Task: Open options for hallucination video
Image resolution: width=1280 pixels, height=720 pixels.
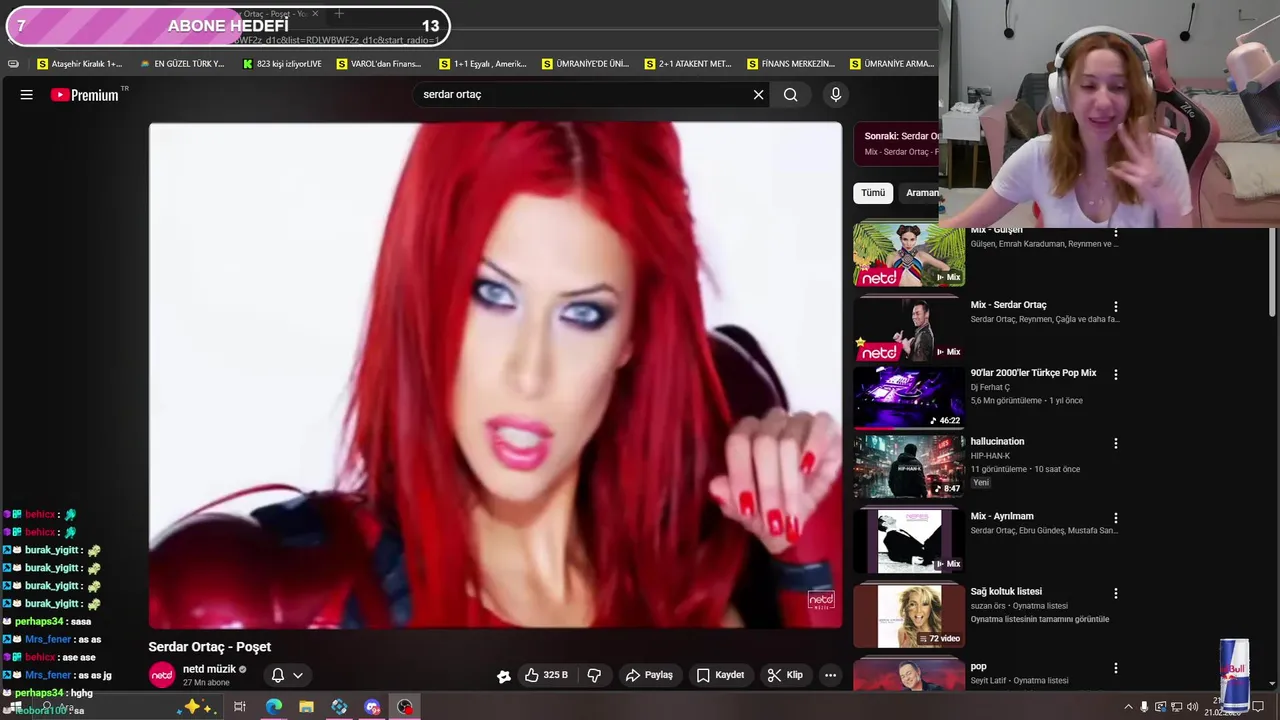Action: 1116,443
